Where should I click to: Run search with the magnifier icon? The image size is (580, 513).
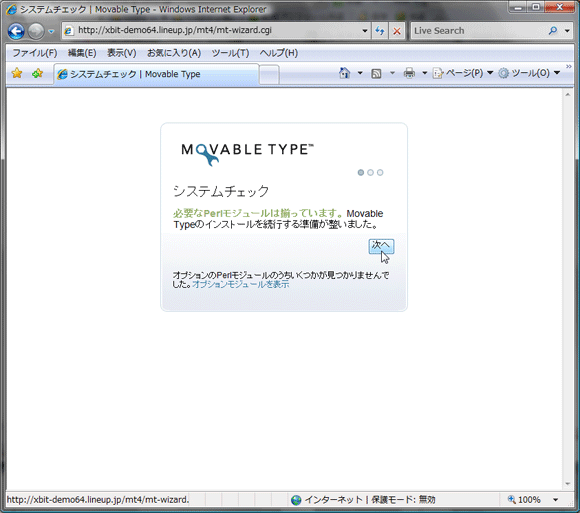(x=553, y=31)
